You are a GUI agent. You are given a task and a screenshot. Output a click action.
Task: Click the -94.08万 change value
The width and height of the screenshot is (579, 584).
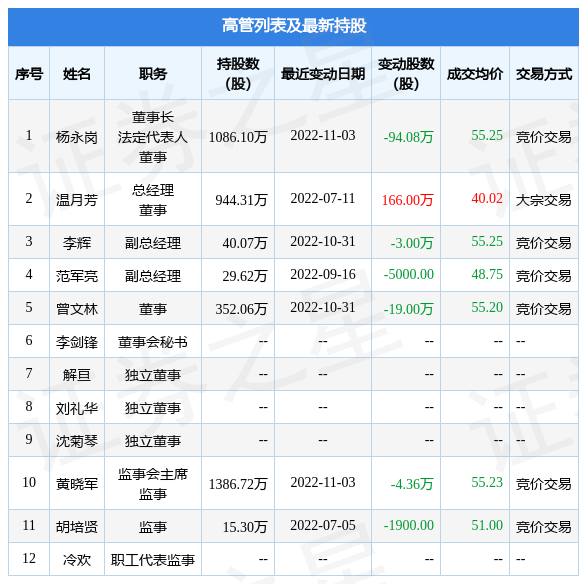coord(408,137)
